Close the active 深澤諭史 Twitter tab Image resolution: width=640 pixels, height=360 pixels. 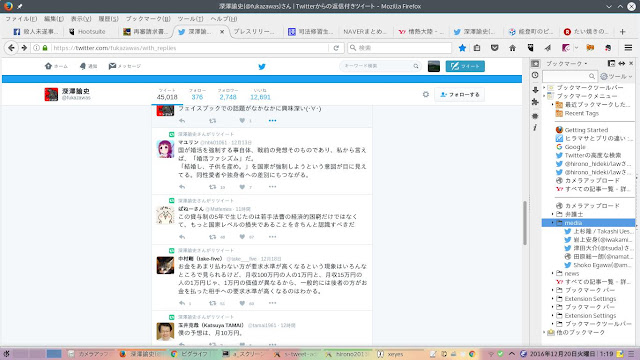222,31
